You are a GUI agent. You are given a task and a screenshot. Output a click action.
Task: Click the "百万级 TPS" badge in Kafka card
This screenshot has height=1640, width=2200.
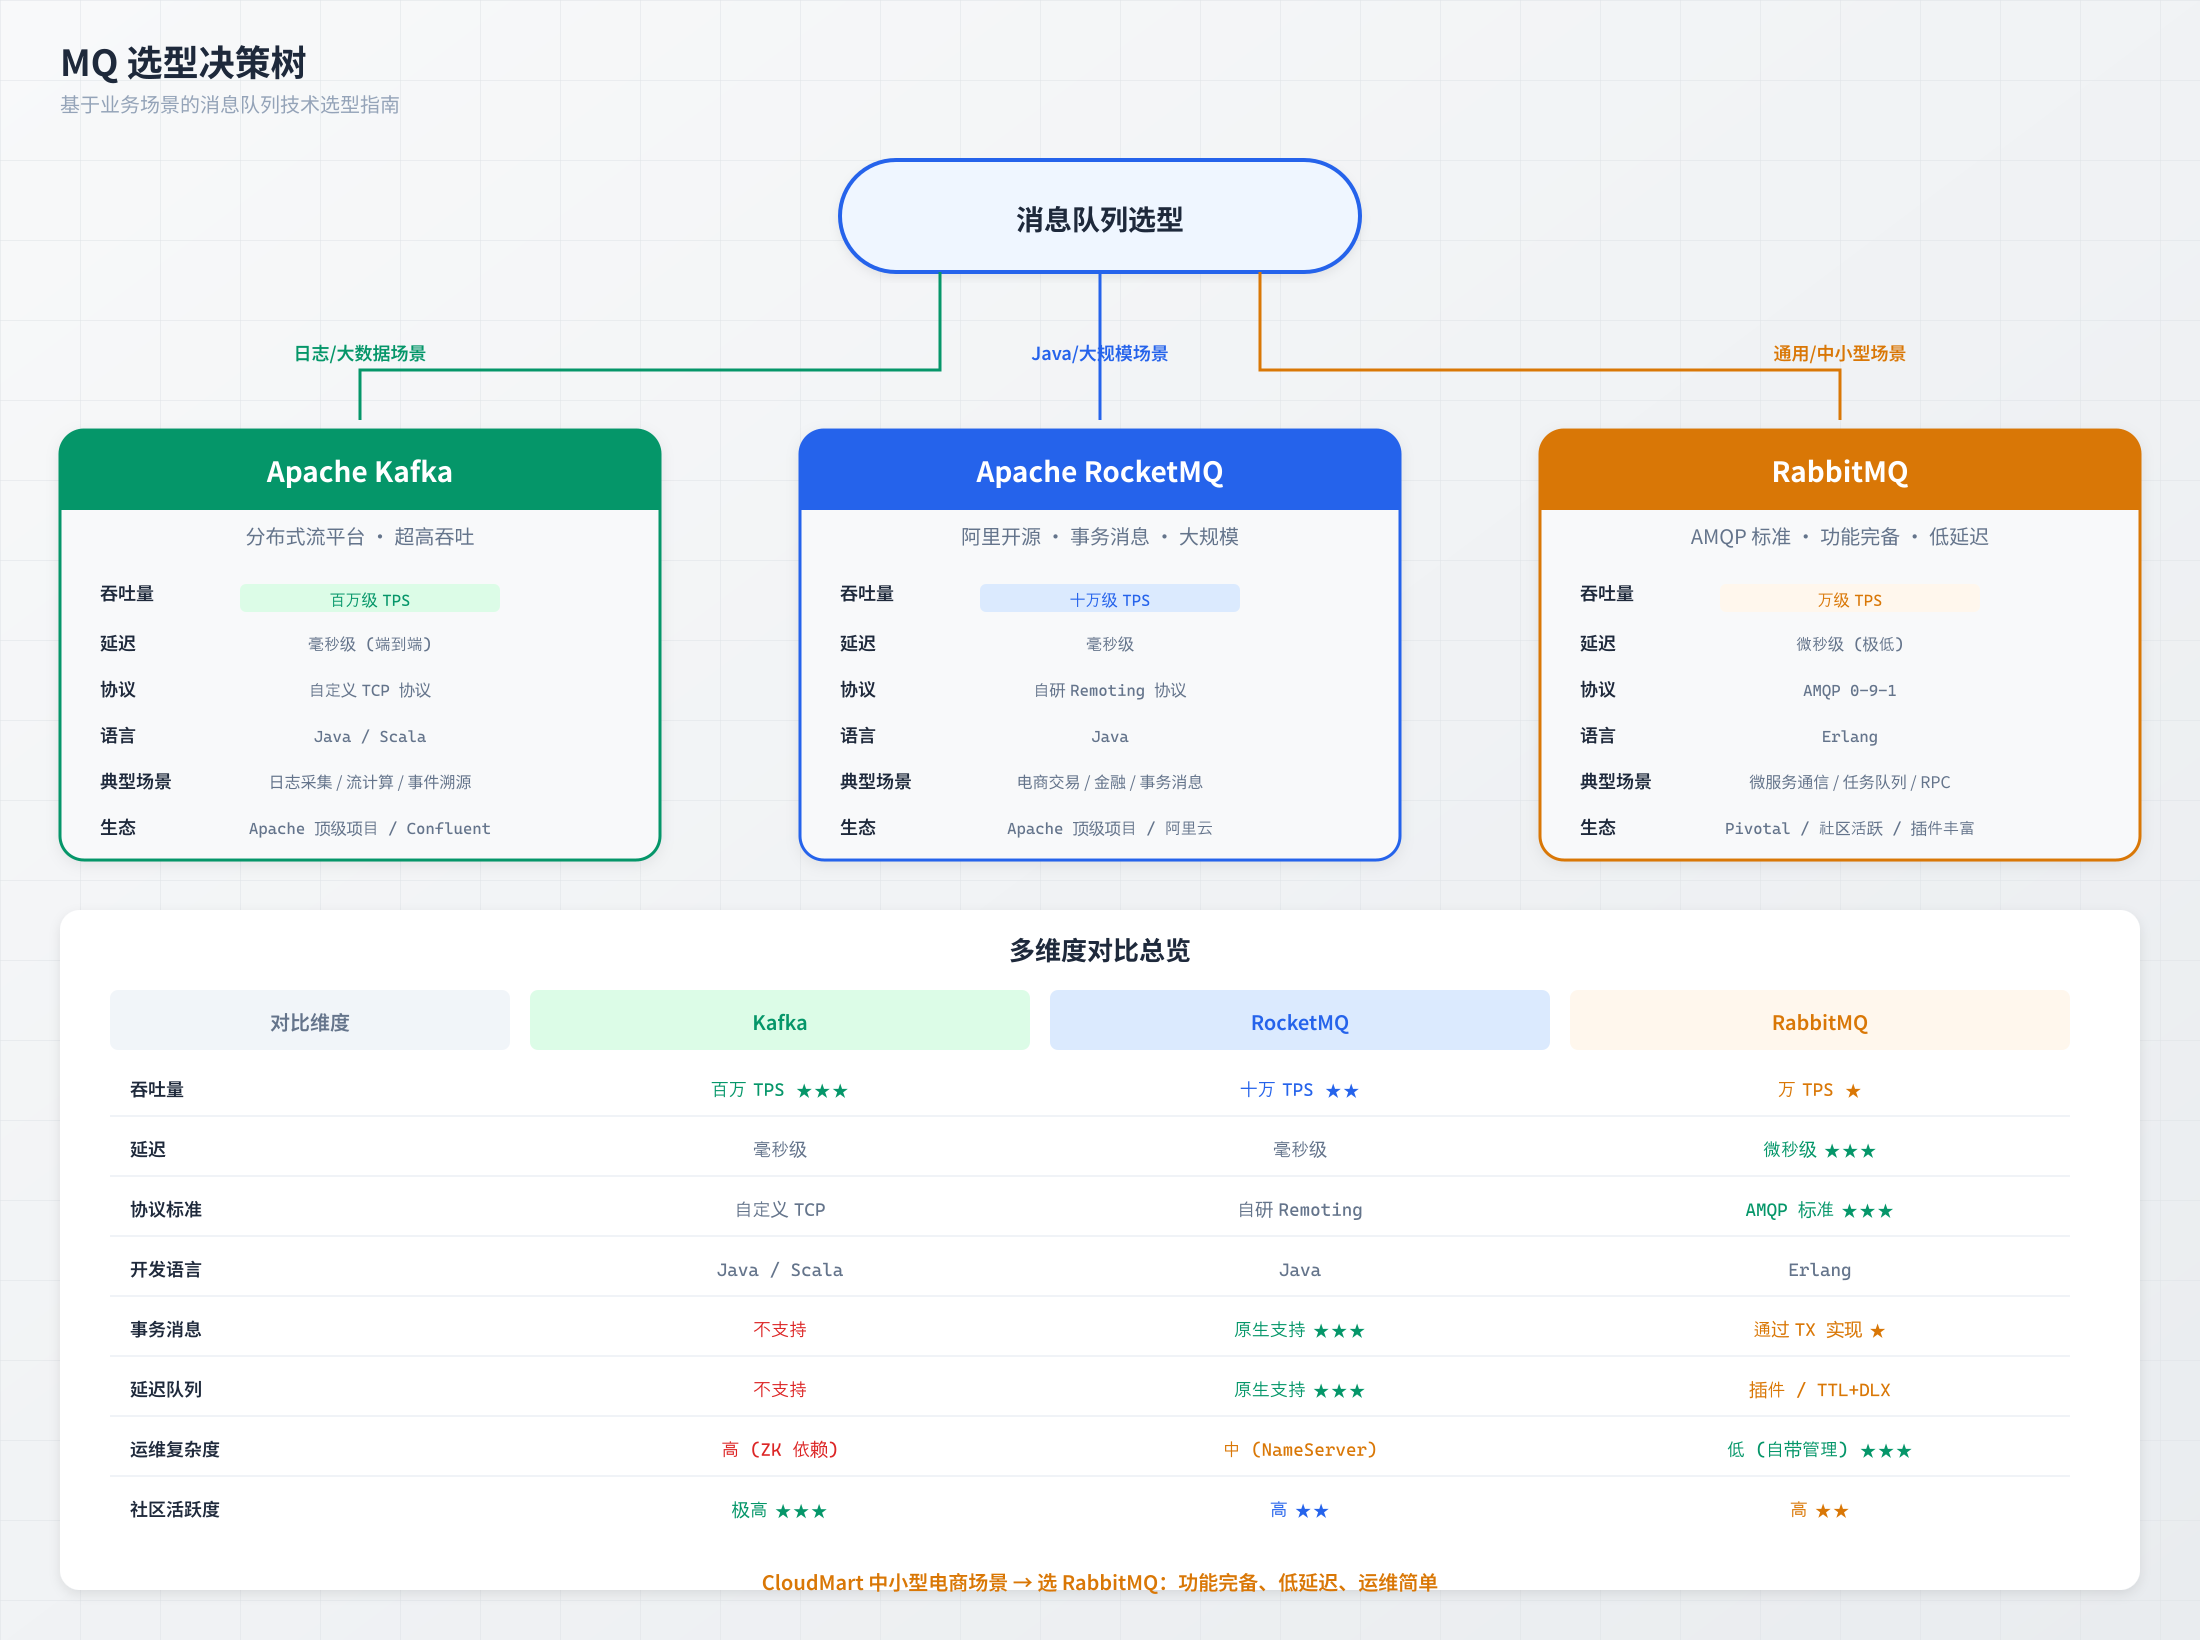pos(370,599)
